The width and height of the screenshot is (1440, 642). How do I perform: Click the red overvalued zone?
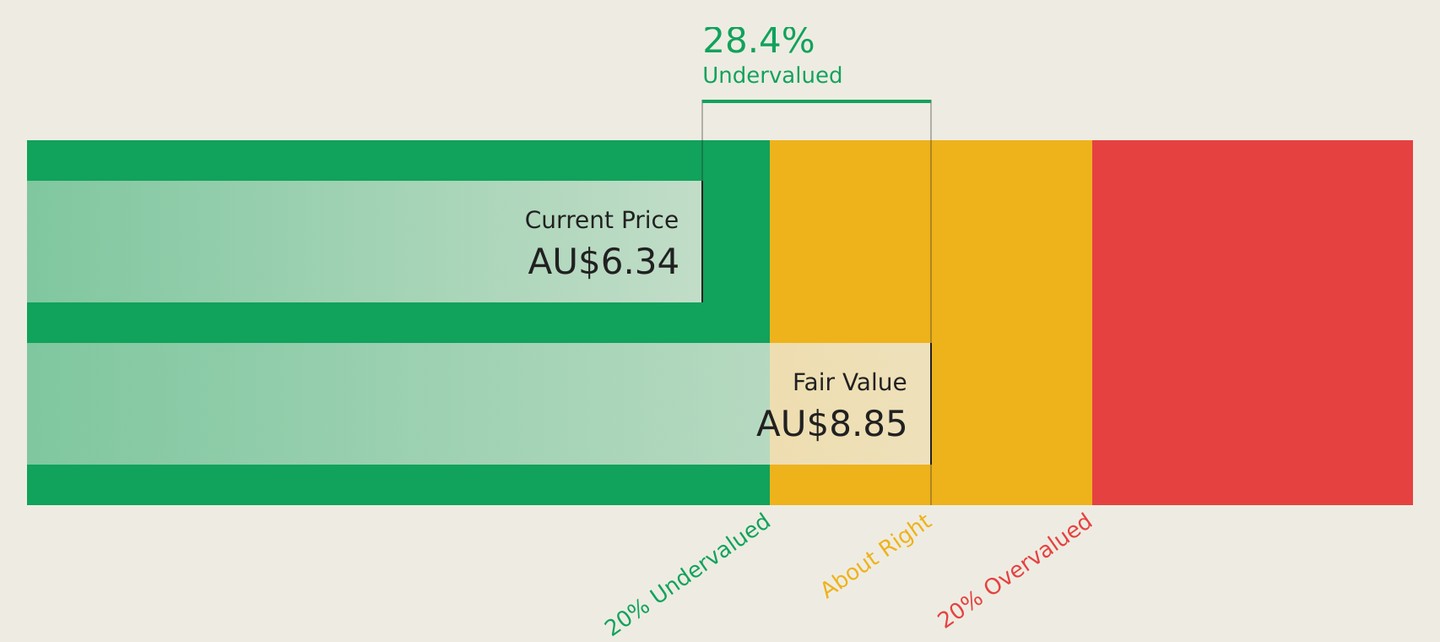[x=1252, y=322]
